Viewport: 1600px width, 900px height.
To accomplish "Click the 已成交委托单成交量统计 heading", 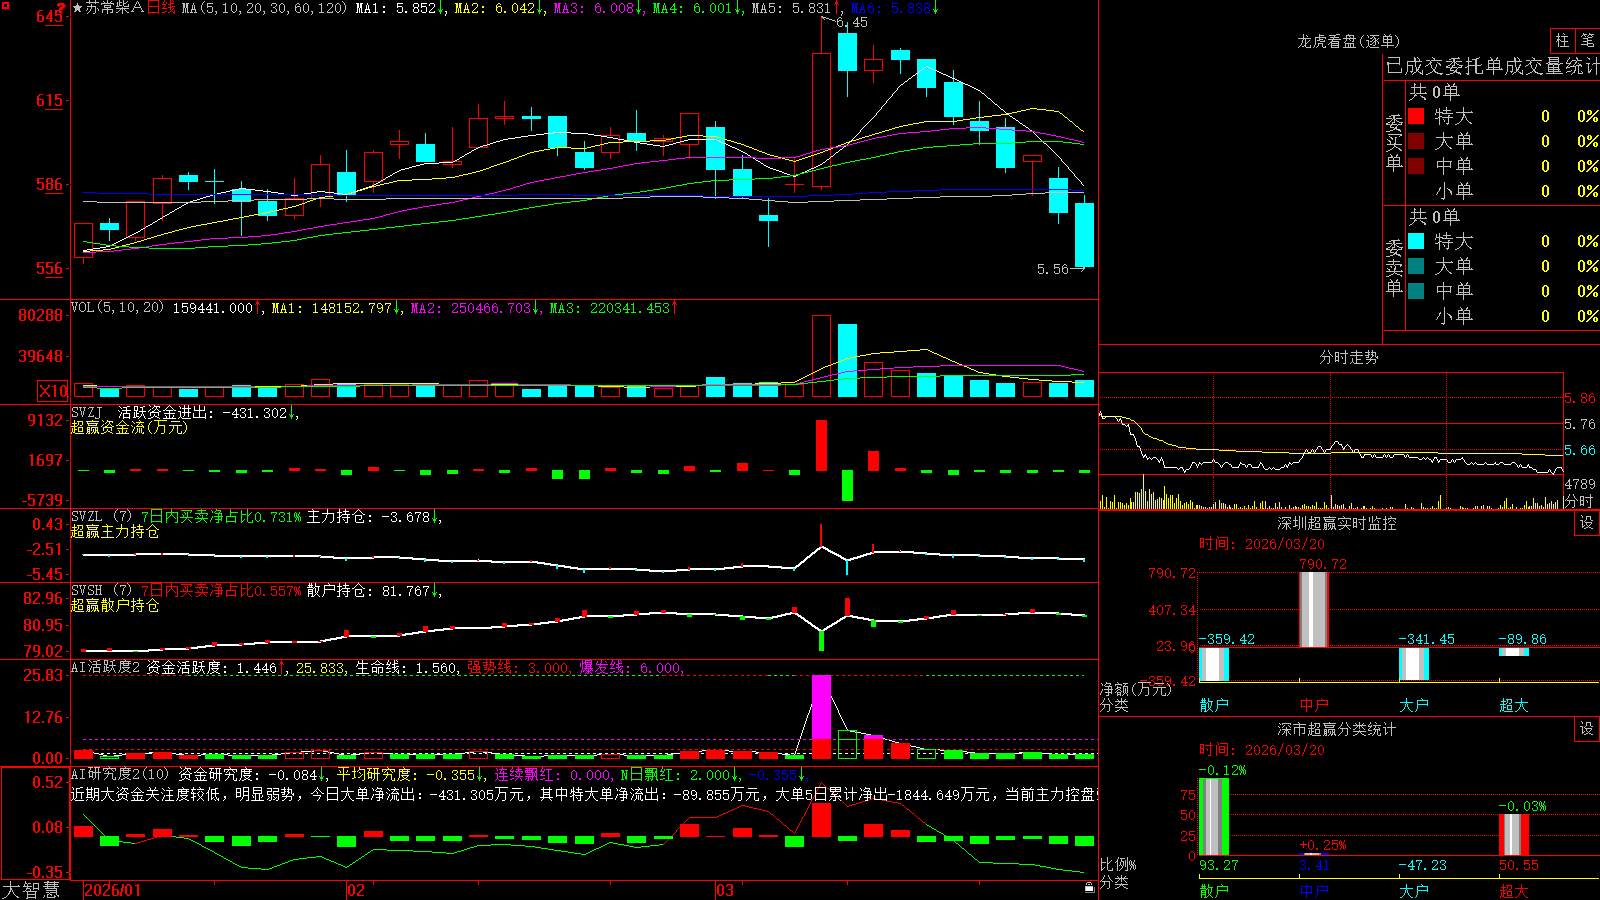I will (1492, 66).
